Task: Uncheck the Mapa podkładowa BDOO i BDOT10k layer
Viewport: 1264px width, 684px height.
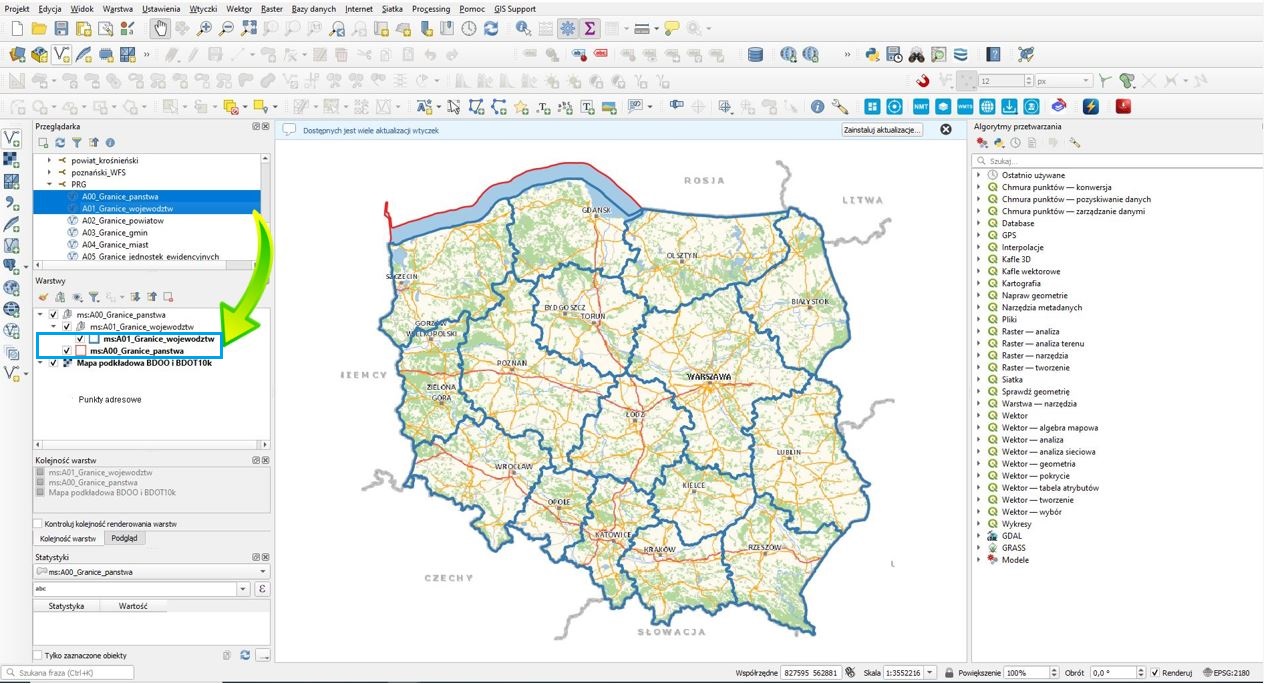Action: (53, 363)
